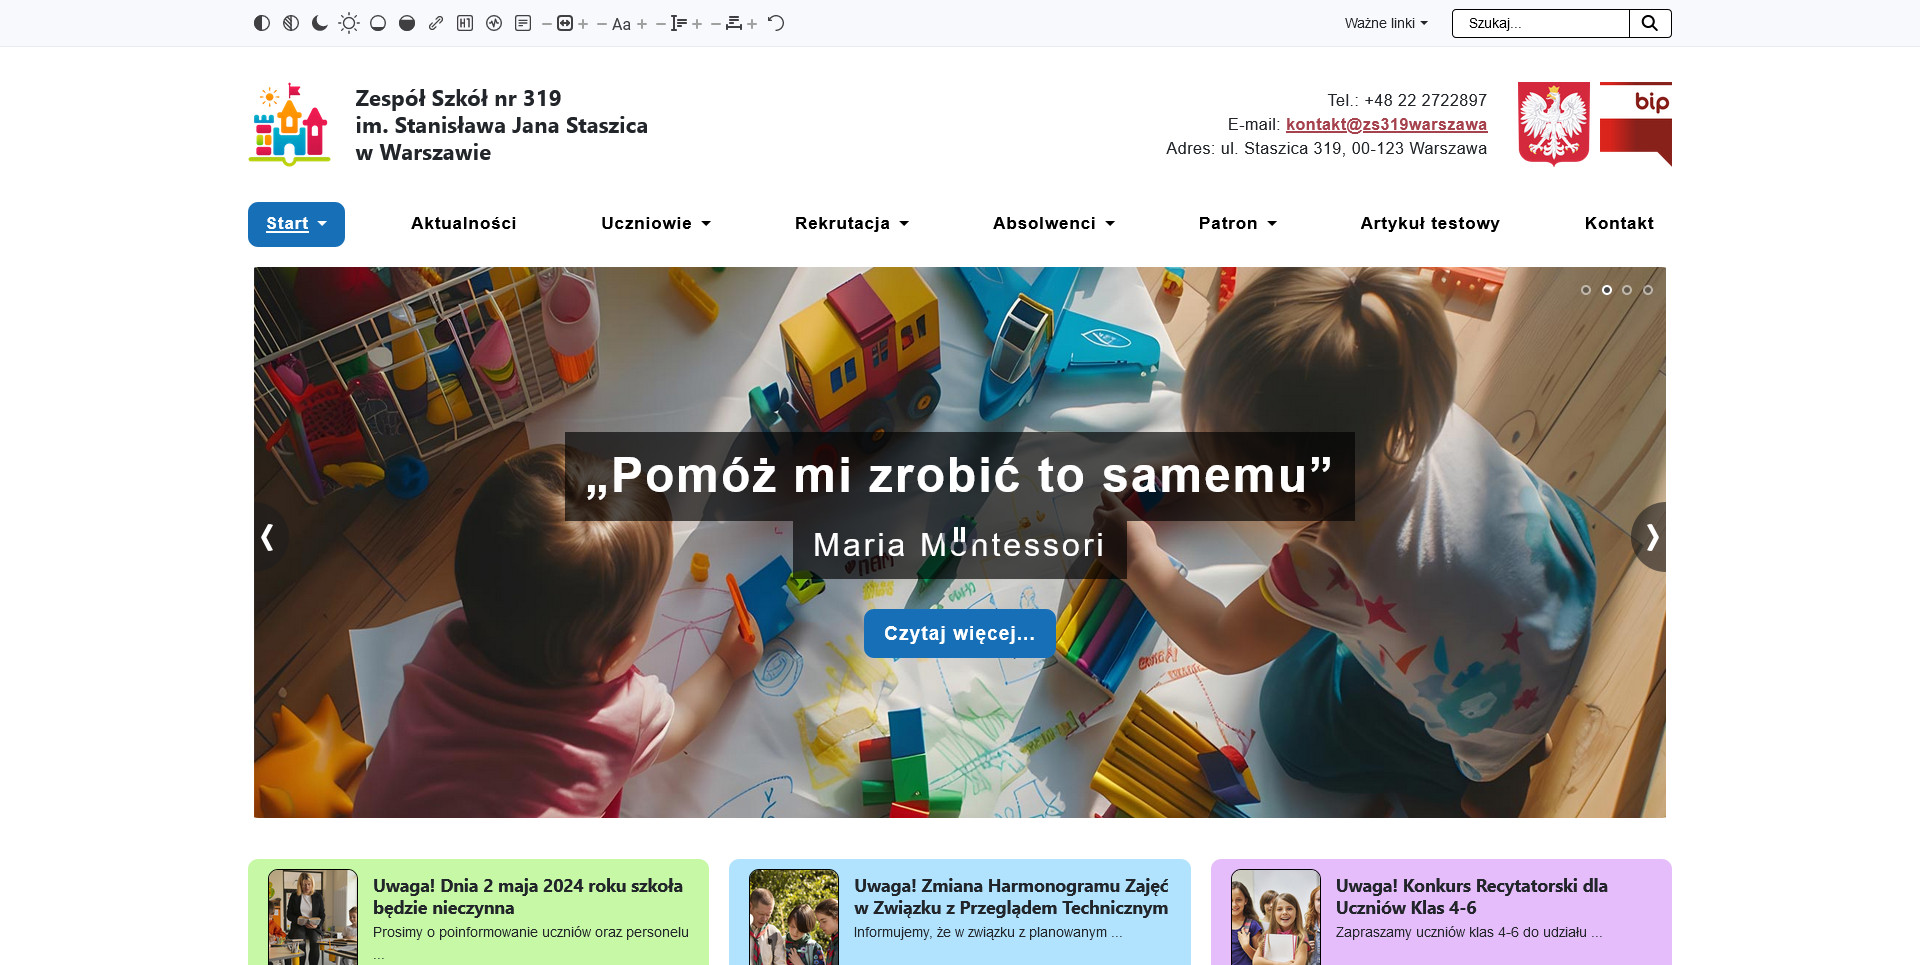Enable night mode with the moon icon

tap(320, 23)
